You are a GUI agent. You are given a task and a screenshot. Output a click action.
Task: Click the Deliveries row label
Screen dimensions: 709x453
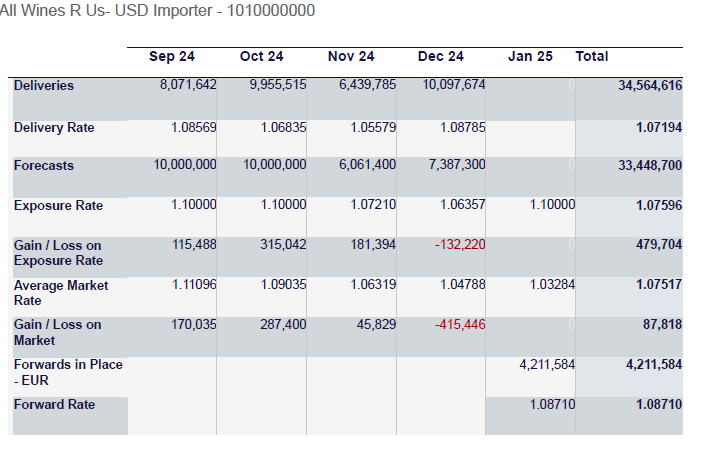(43, 85)
